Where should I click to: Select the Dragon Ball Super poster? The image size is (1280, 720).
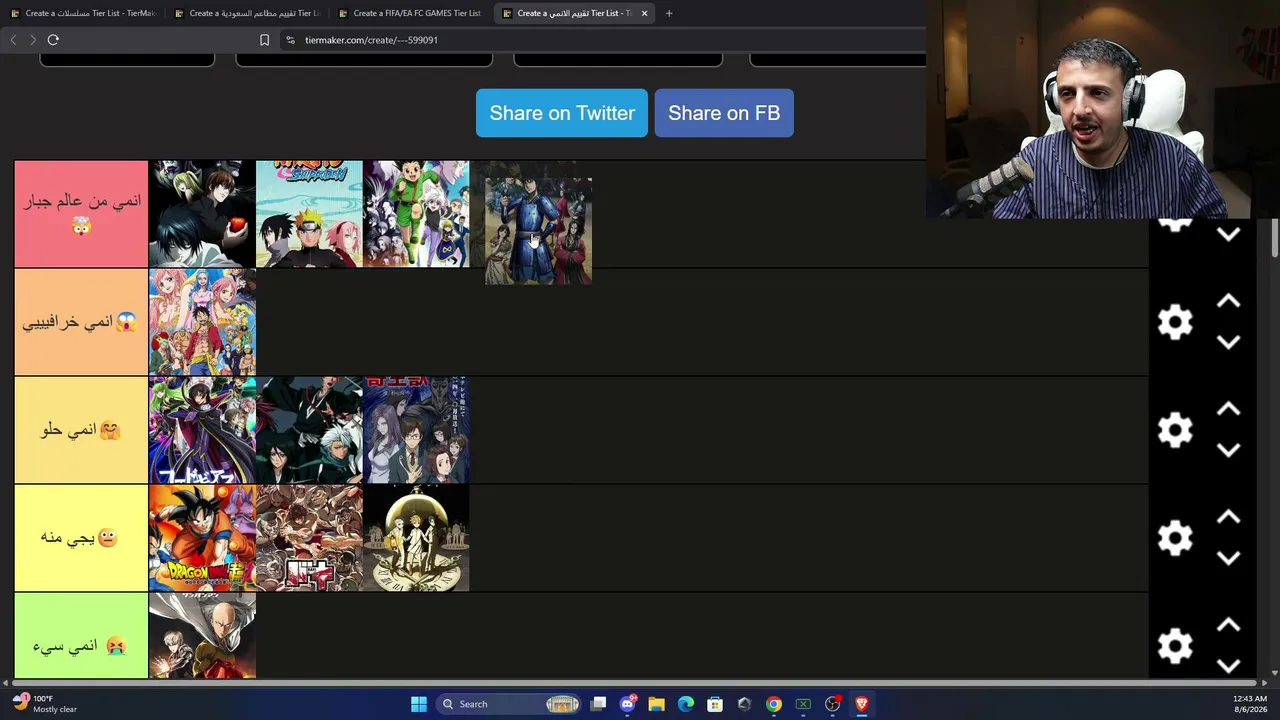tap(202, 538)
